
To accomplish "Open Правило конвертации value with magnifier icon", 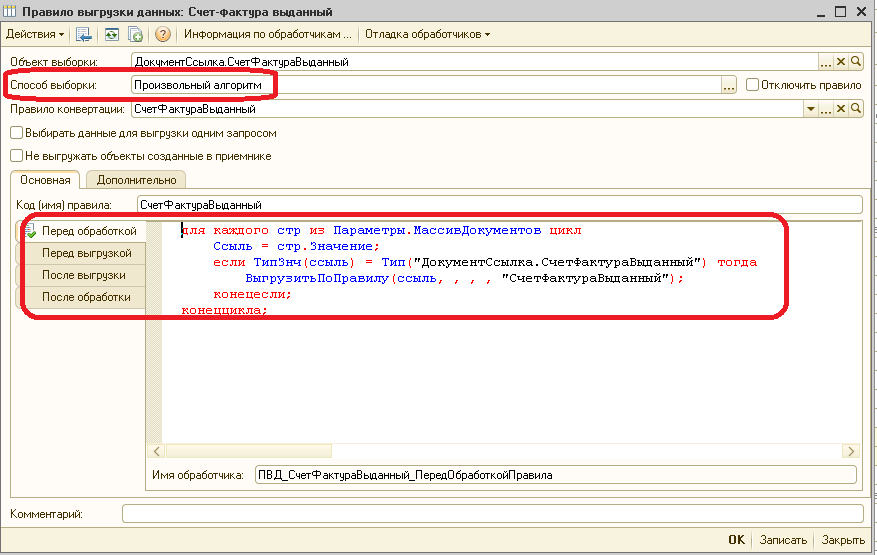I will click(x=856, y=109).
